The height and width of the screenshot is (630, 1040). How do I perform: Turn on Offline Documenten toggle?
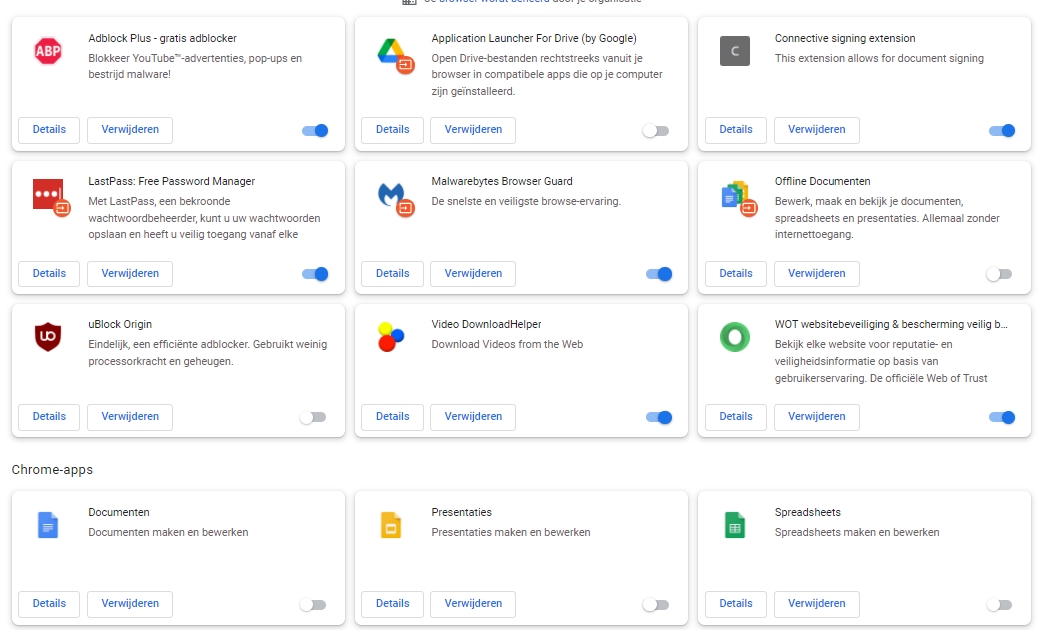[999, 274]
